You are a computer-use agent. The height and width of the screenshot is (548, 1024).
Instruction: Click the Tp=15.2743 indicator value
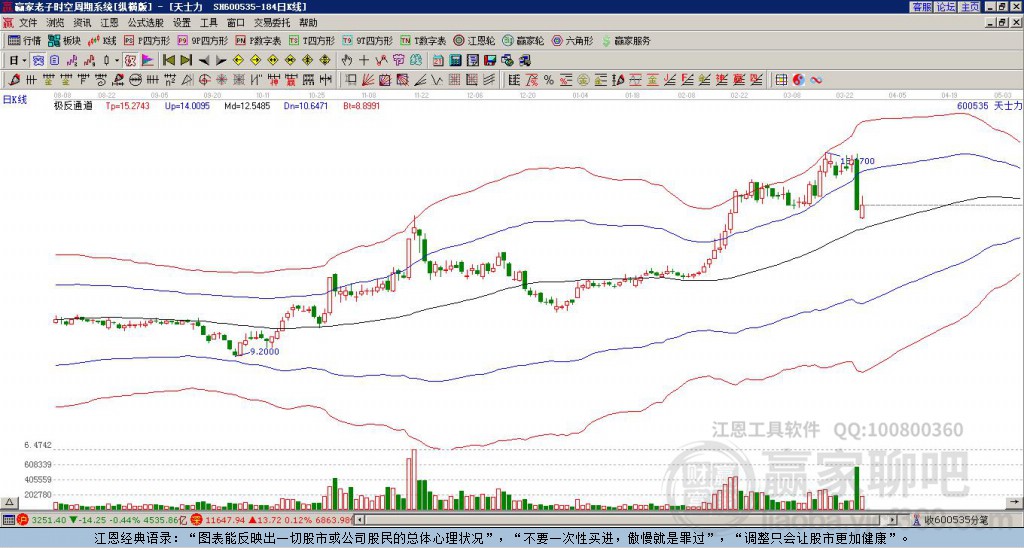click(127, 105)
